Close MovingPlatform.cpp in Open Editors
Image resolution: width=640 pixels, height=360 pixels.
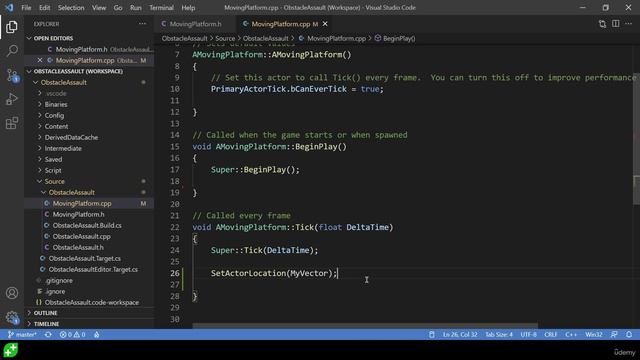40,60
